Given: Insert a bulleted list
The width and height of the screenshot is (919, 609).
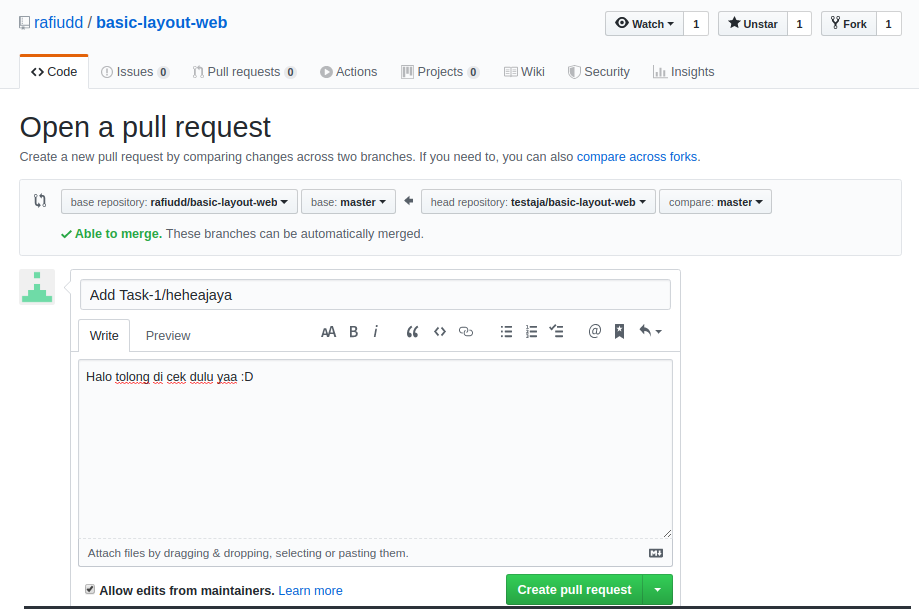Looking at the screenshot, I should point(506,332).
